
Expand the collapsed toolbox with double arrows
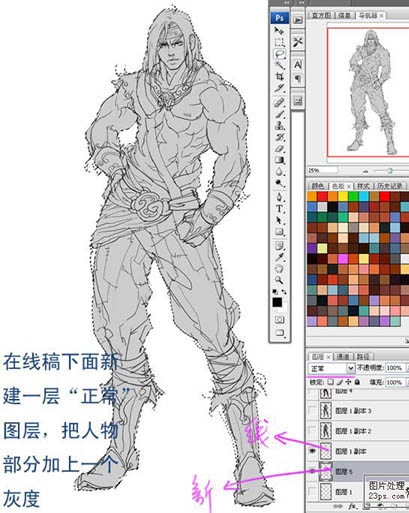pos(286,3)
